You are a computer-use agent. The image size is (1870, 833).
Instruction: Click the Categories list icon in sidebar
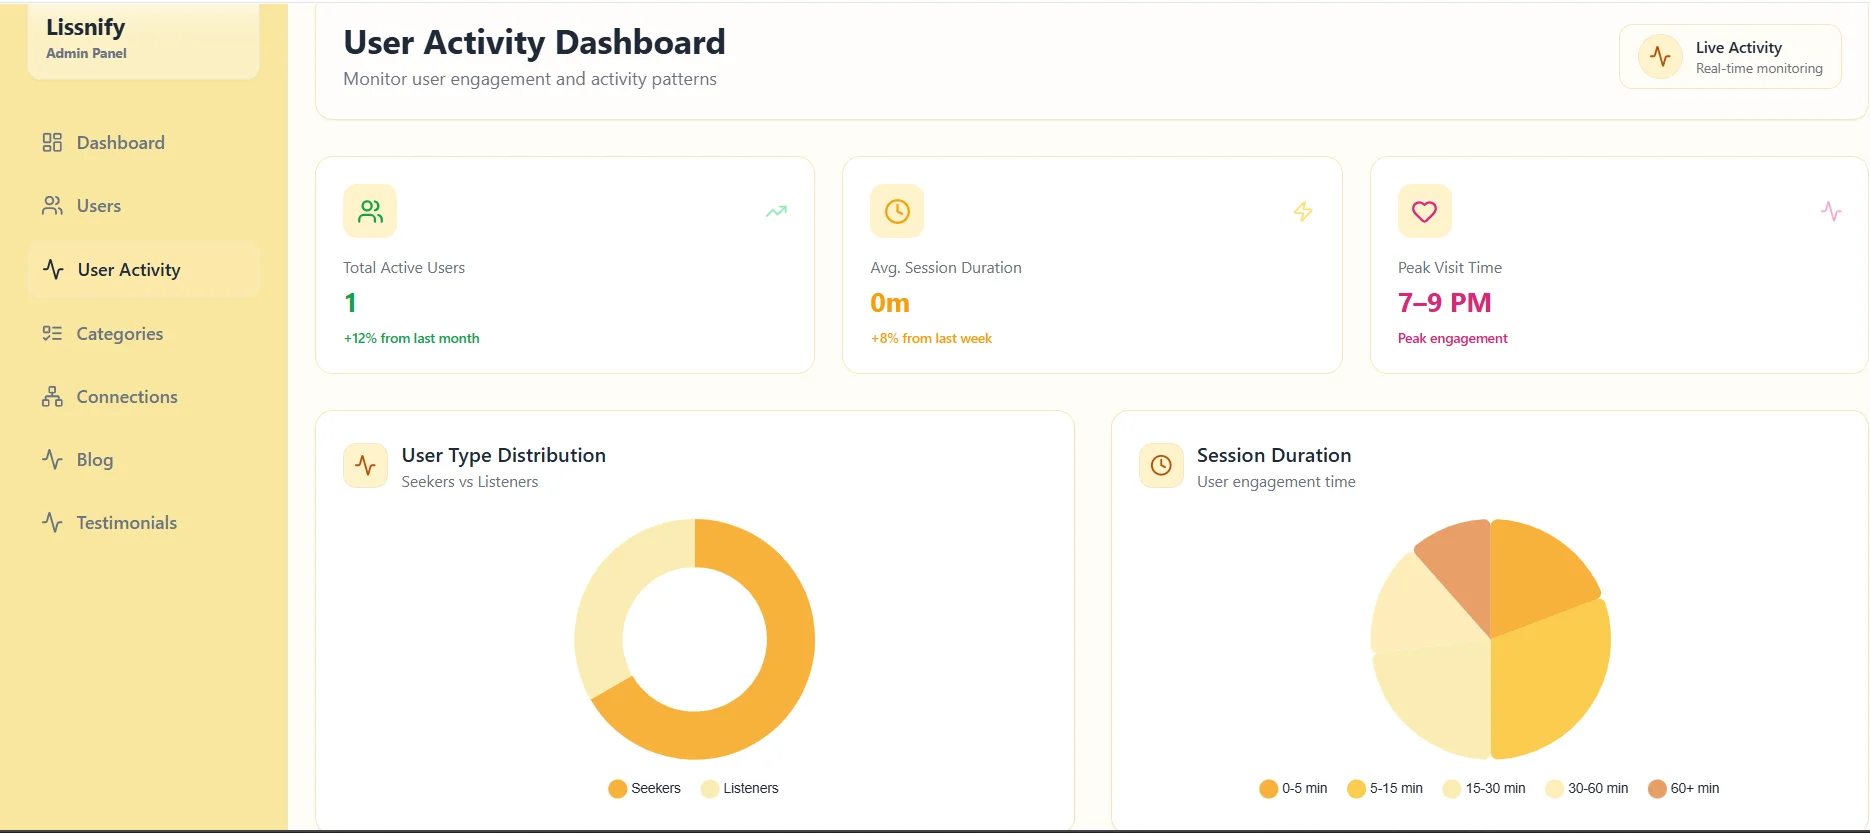52,333
